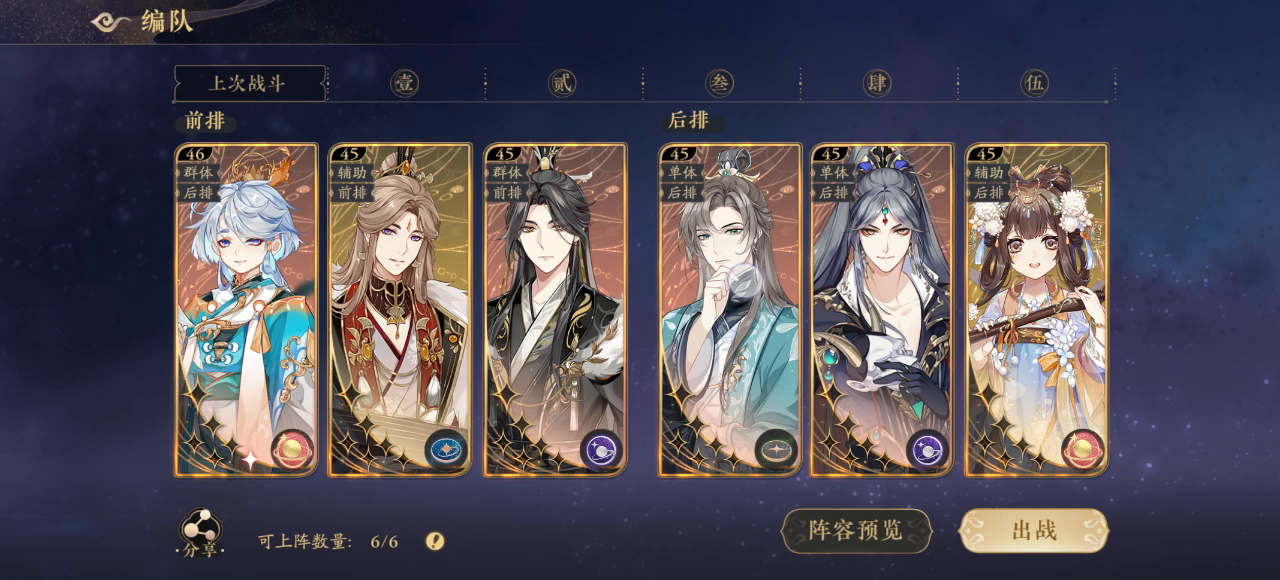The image size is (1280, 580).
Task: Tap the purple planet badge on the teacup-holding character card
Action: 928,450
